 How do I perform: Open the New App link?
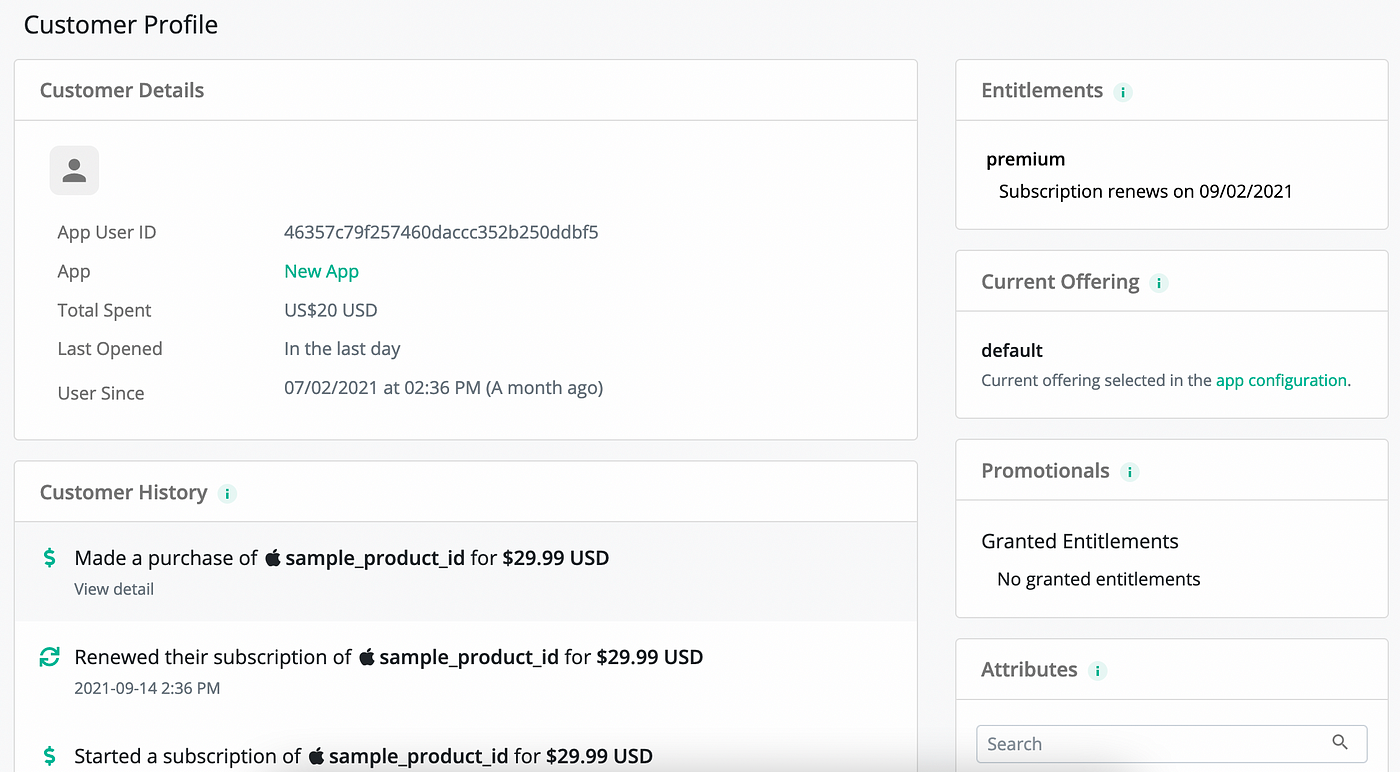pyautogui.click(x=321, y=271)
